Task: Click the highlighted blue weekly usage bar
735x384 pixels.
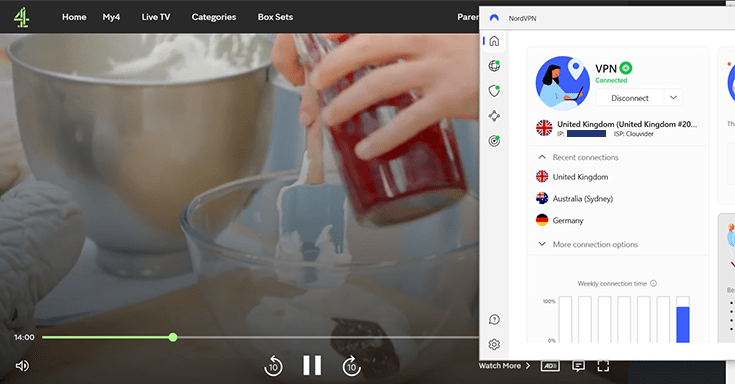Action: pos(683,324)
